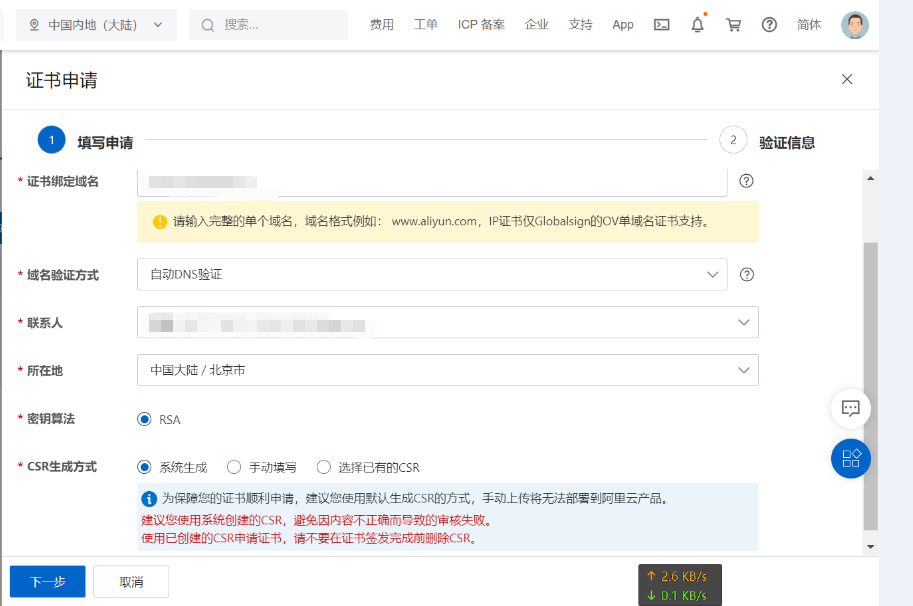Image resolution: width=913 pixels, height=606 pixels.
Task: Open the ICP 备案 menu item
Action: coord(481,25)
